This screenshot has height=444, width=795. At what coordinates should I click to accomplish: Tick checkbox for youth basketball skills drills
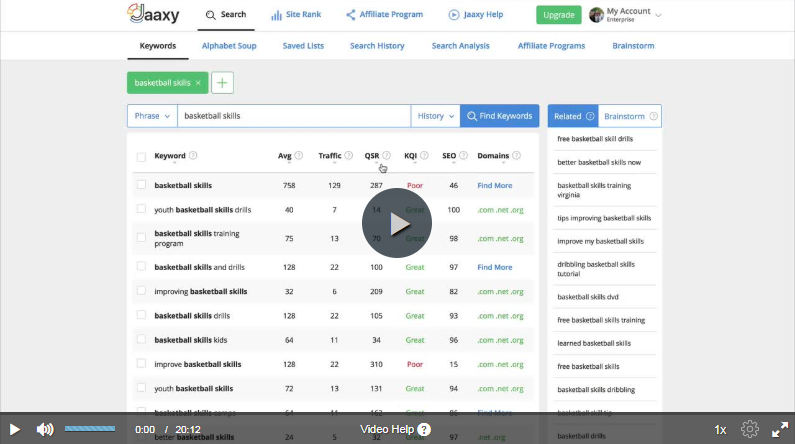coord(141,210)
